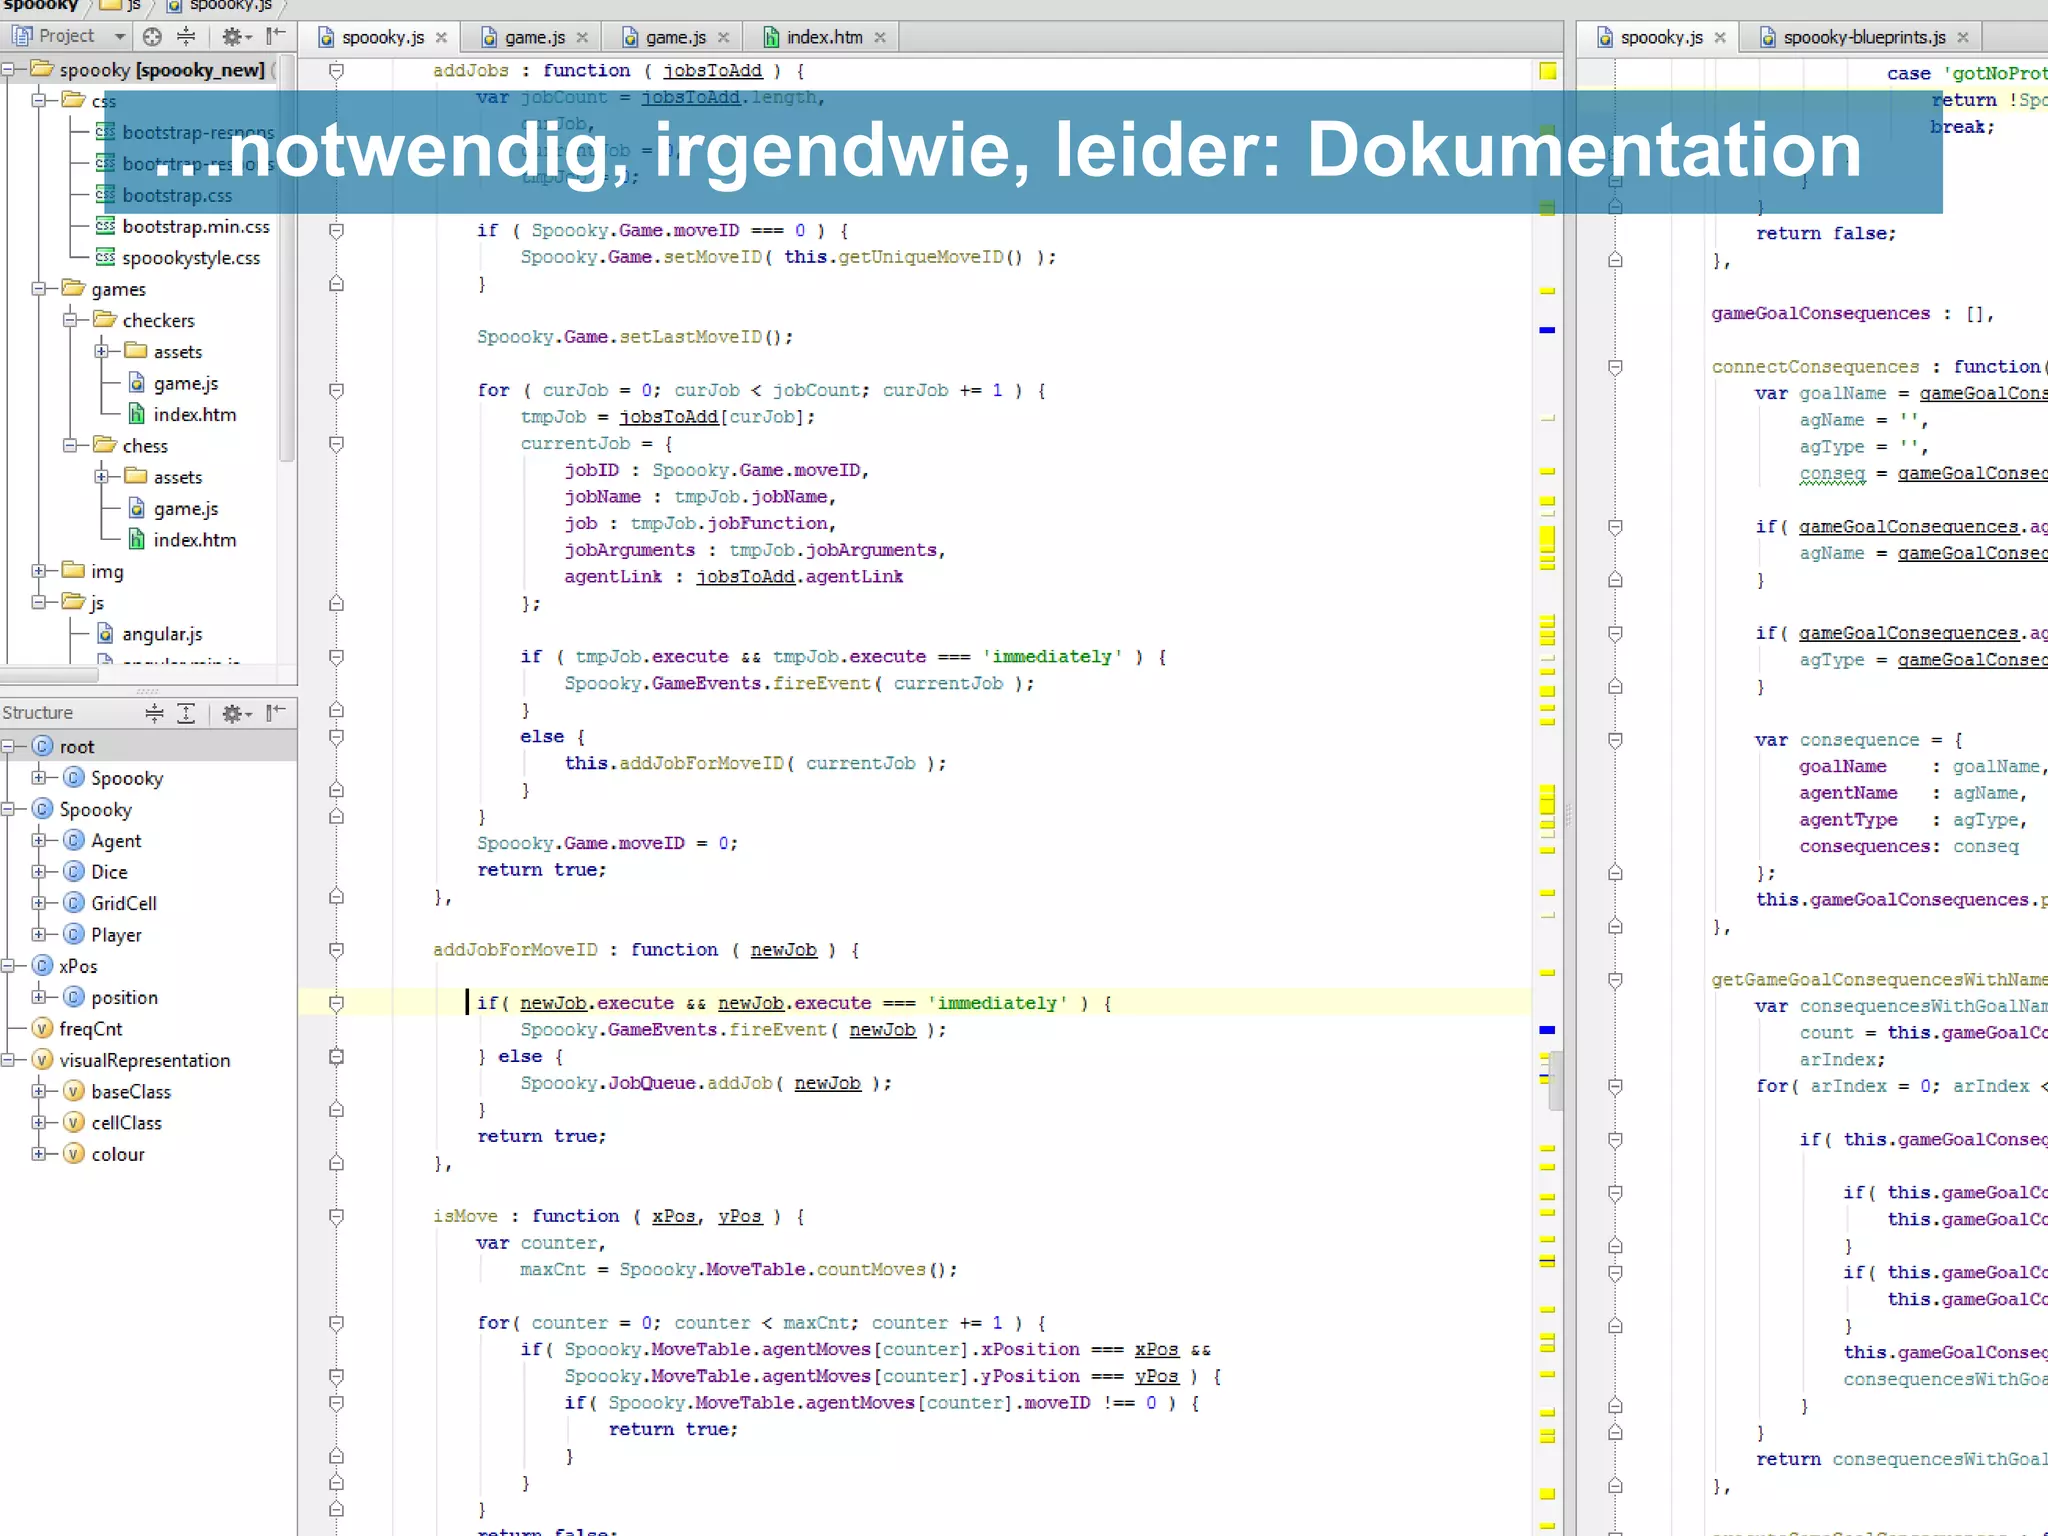The width and height of the screenshot is (2048, 1536).
Task: Select angular.js in the js folder
Action: (x=161, y=634)
